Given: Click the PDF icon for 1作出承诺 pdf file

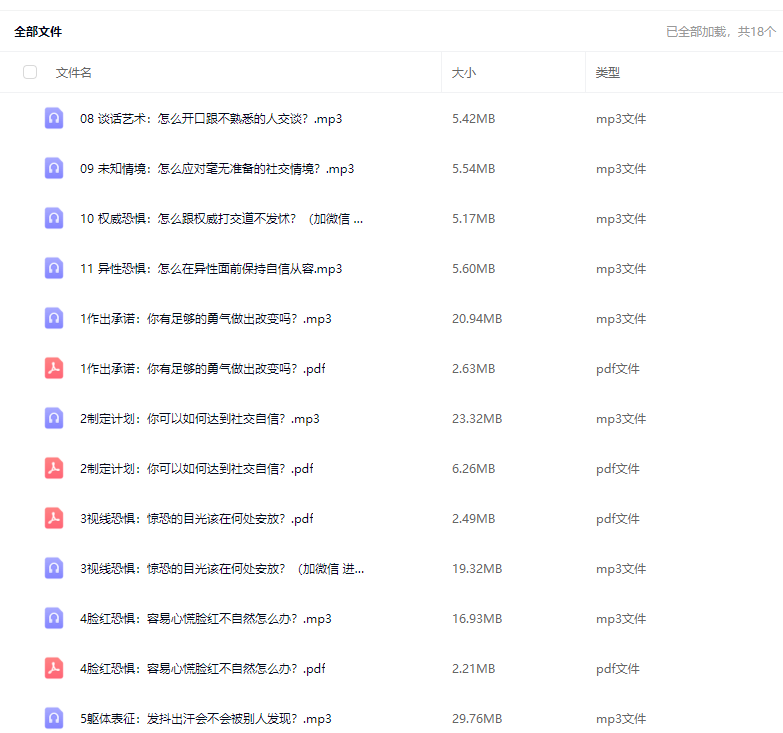Looking at the screenshot, I should [54, 368].
